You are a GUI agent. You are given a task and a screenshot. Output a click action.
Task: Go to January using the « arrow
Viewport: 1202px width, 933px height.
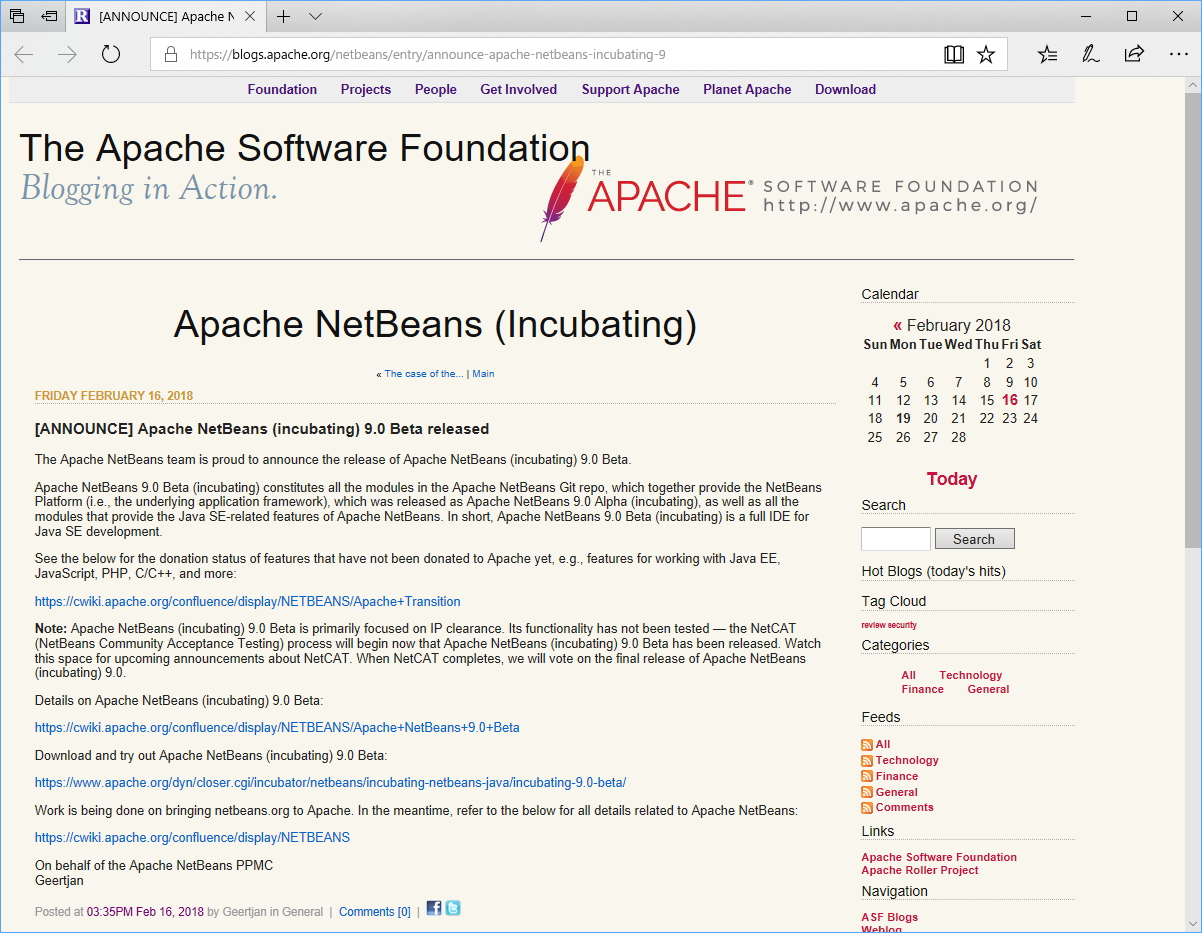click(896, 325)
